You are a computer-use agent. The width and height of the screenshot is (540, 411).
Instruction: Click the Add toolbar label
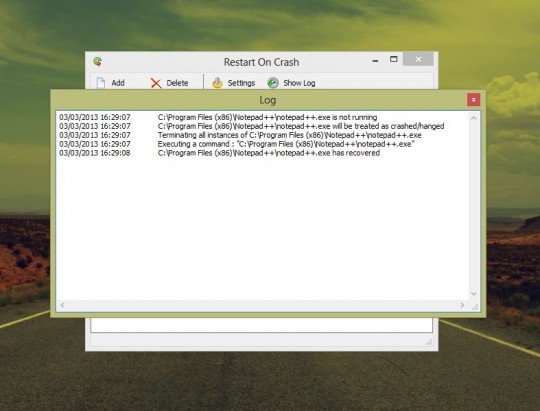coord(118,83)
